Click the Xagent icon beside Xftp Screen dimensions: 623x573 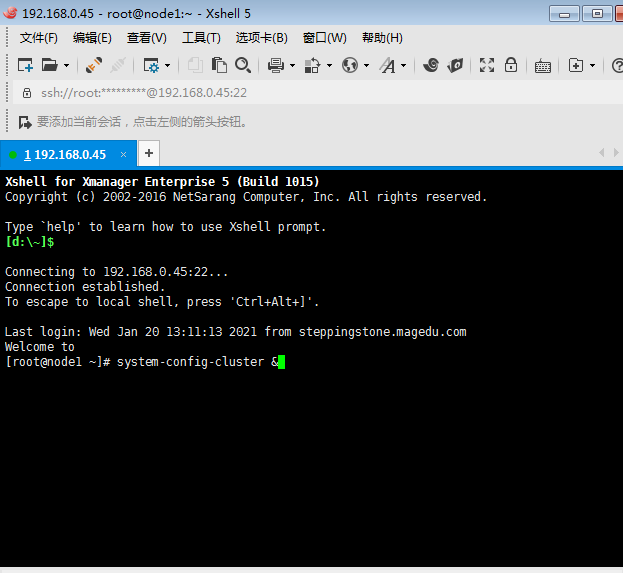[455, 65]
